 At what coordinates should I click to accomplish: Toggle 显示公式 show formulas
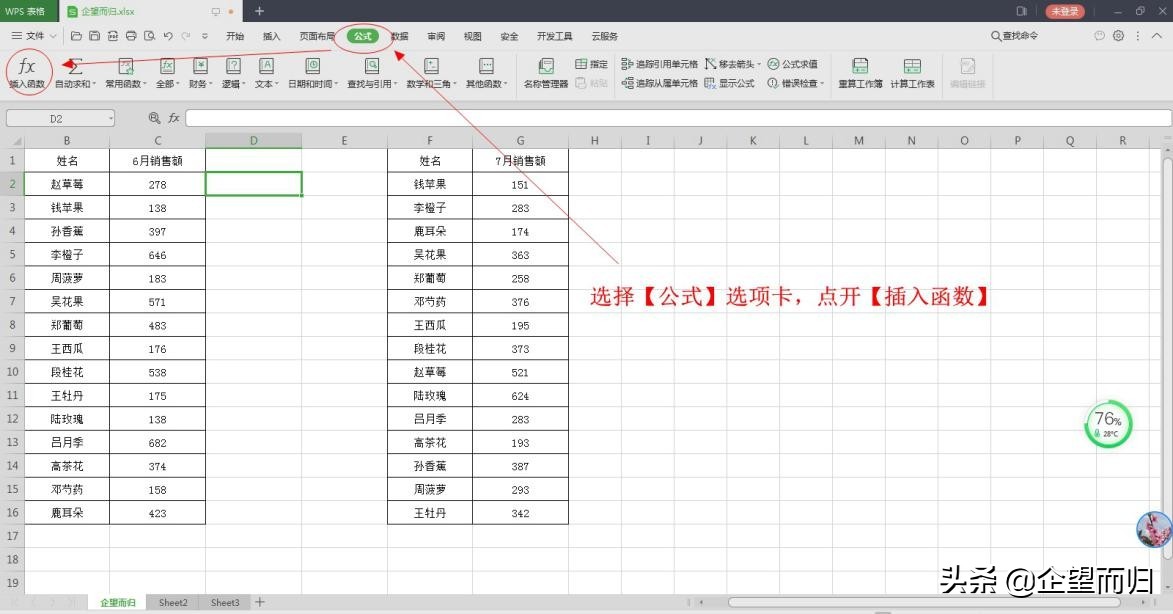[729, 83]
